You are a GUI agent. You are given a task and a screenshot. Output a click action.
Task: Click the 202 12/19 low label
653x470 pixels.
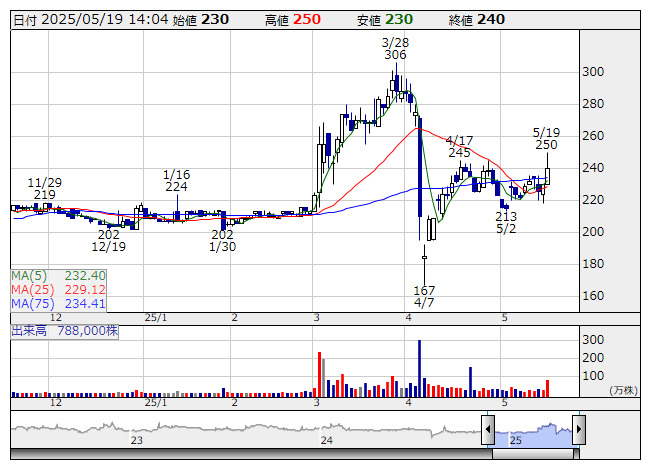108,241
